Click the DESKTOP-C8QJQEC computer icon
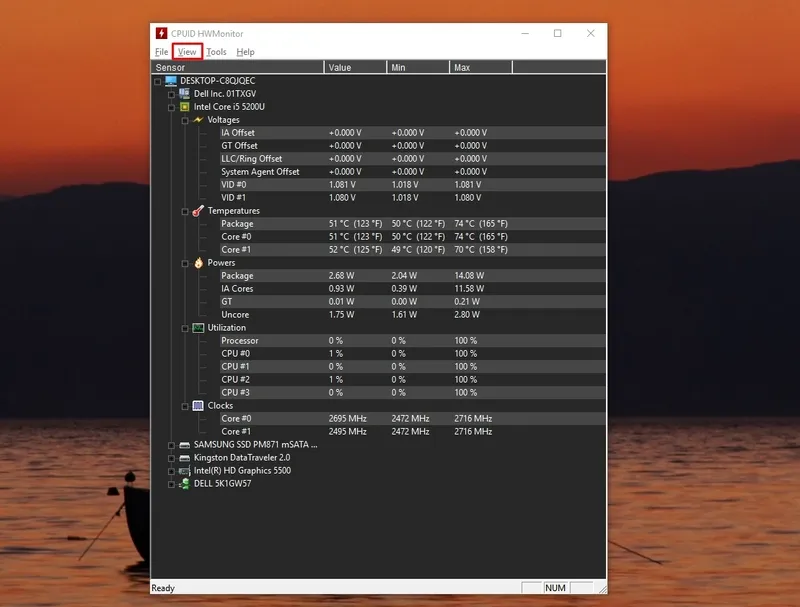Viewport: 800px width, 607px height. (x=171, y=81)
